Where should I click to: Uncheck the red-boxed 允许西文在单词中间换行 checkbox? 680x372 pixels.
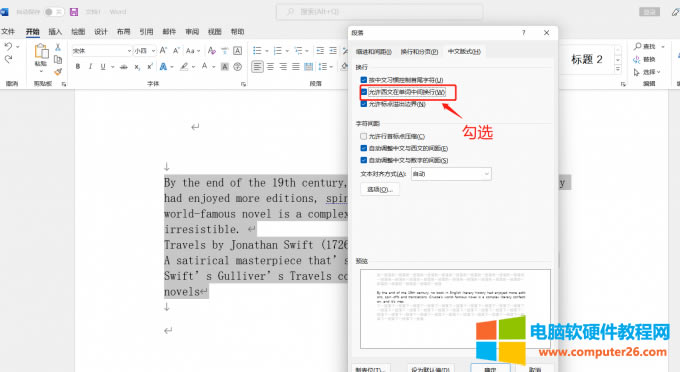point(363,92)
